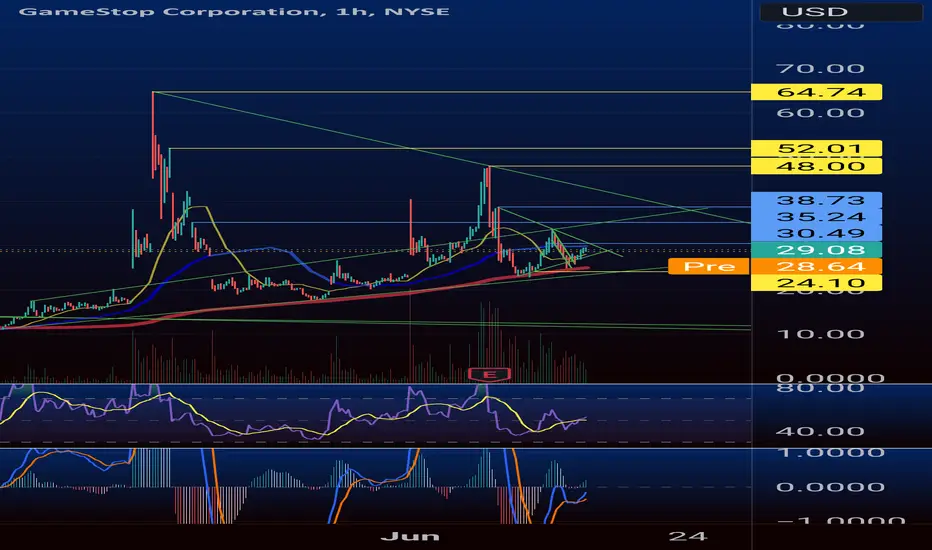Select the 52.01 price label
The width and height of the screenshot is (932, 550).
click(817, 149)
